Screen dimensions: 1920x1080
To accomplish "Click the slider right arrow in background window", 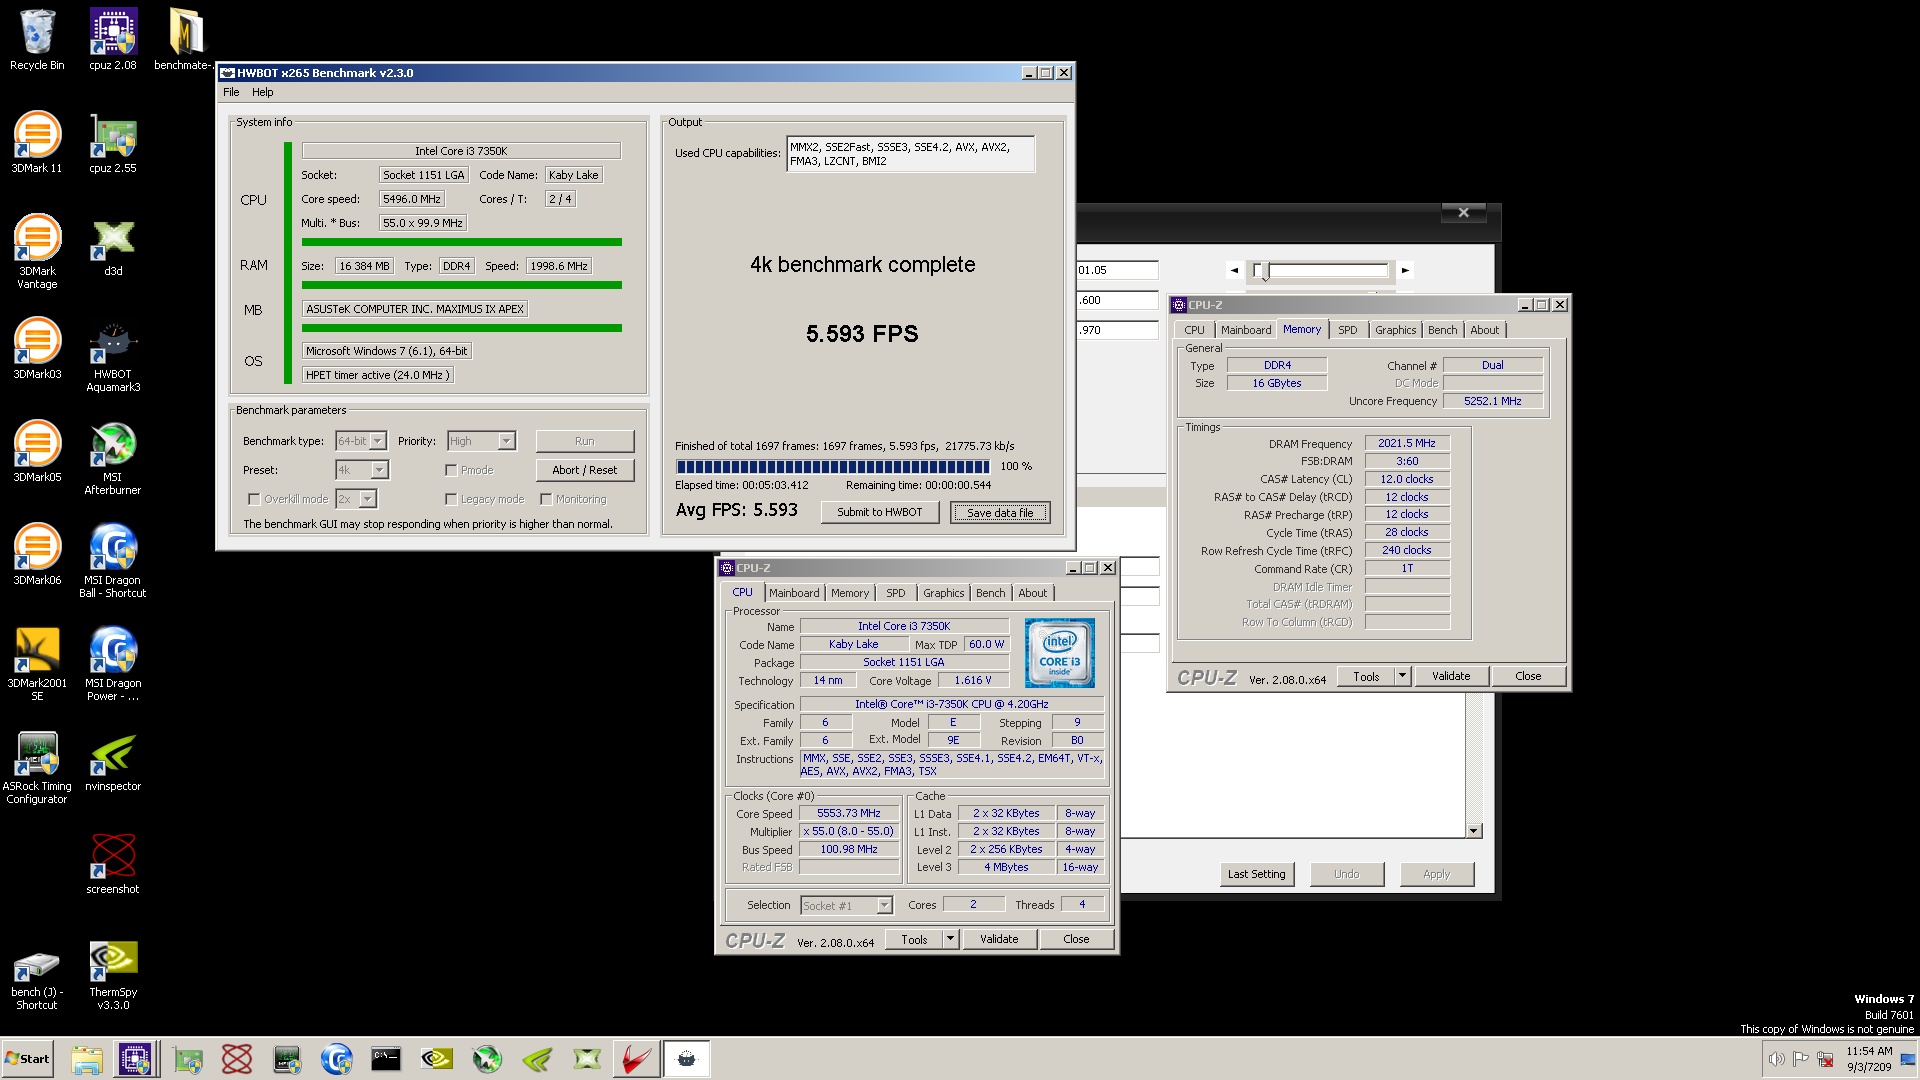I will point(1405,270).
